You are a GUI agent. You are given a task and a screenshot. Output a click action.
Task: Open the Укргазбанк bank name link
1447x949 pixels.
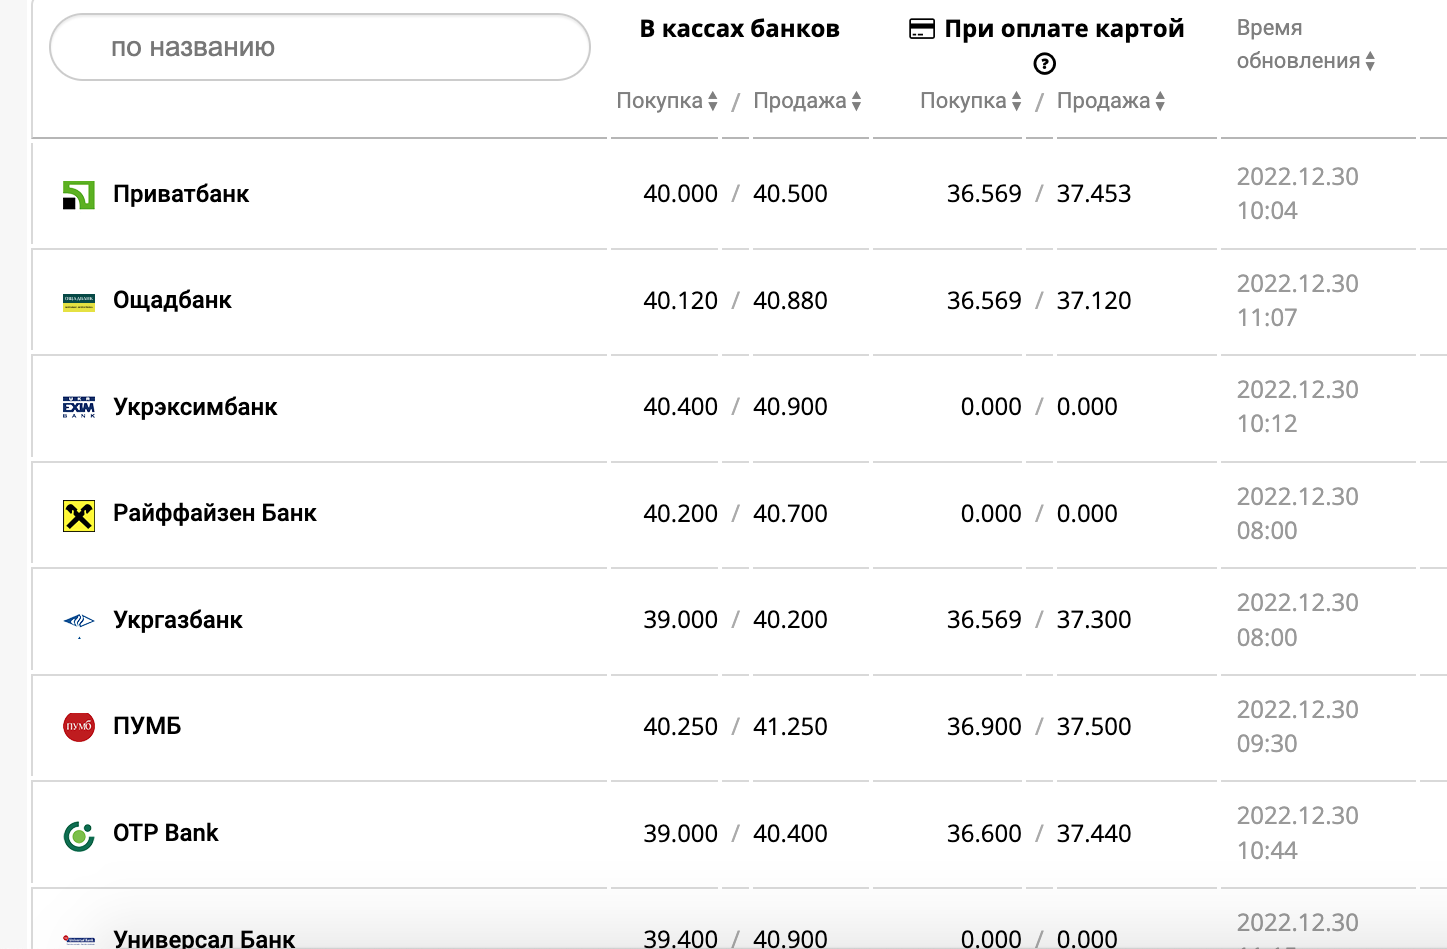(178, 620)
